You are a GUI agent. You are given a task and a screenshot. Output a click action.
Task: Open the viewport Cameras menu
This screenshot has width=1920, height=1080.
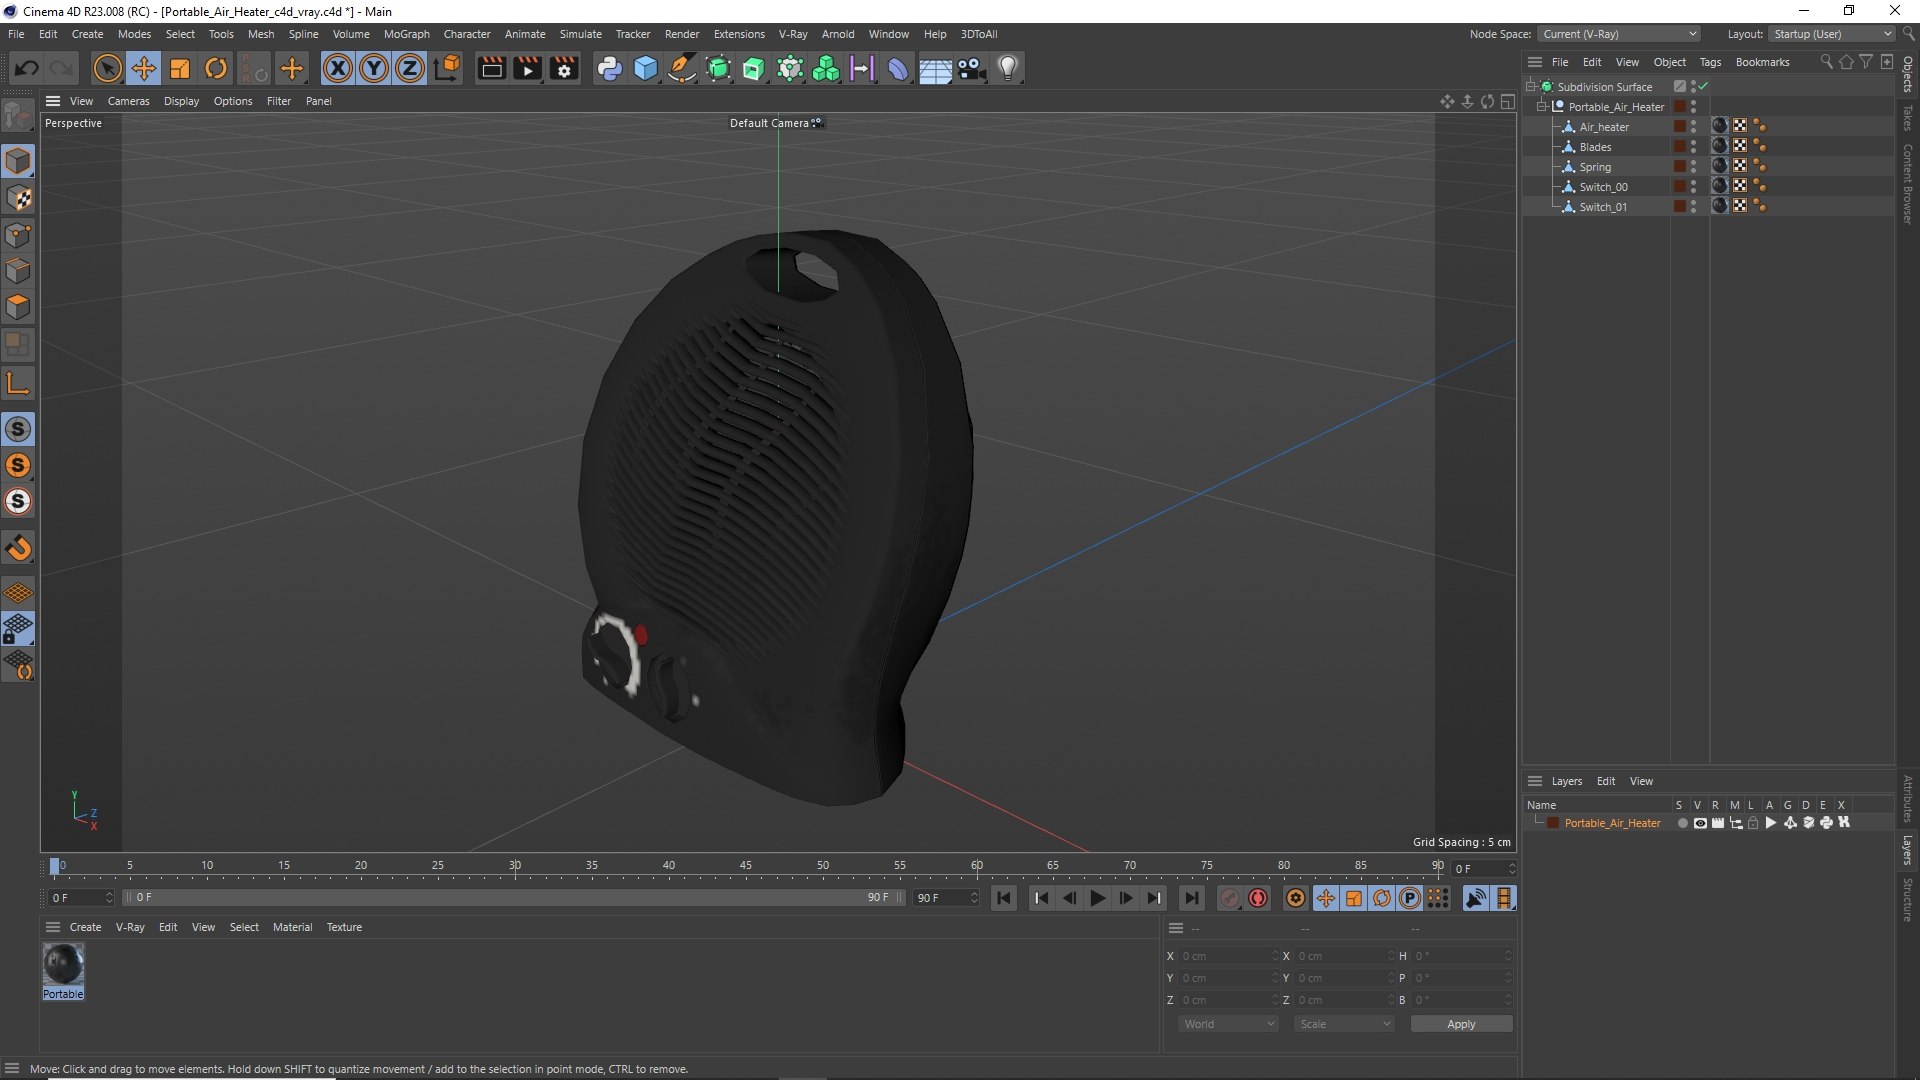128,101
